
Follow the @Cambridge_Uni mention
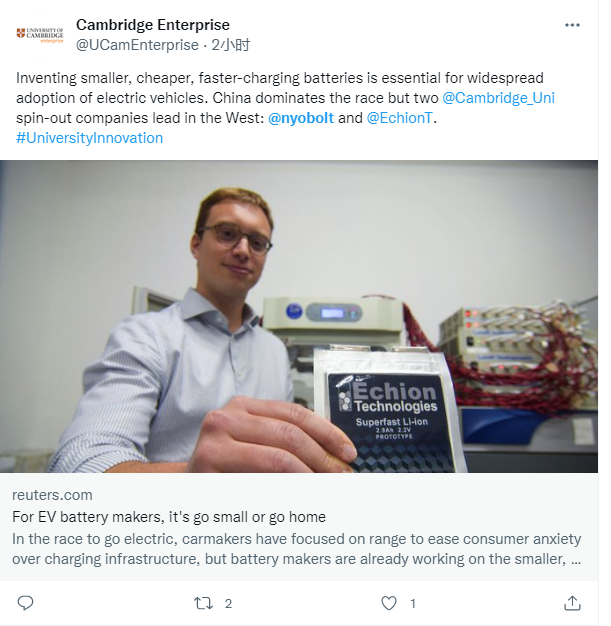[498, 98]
